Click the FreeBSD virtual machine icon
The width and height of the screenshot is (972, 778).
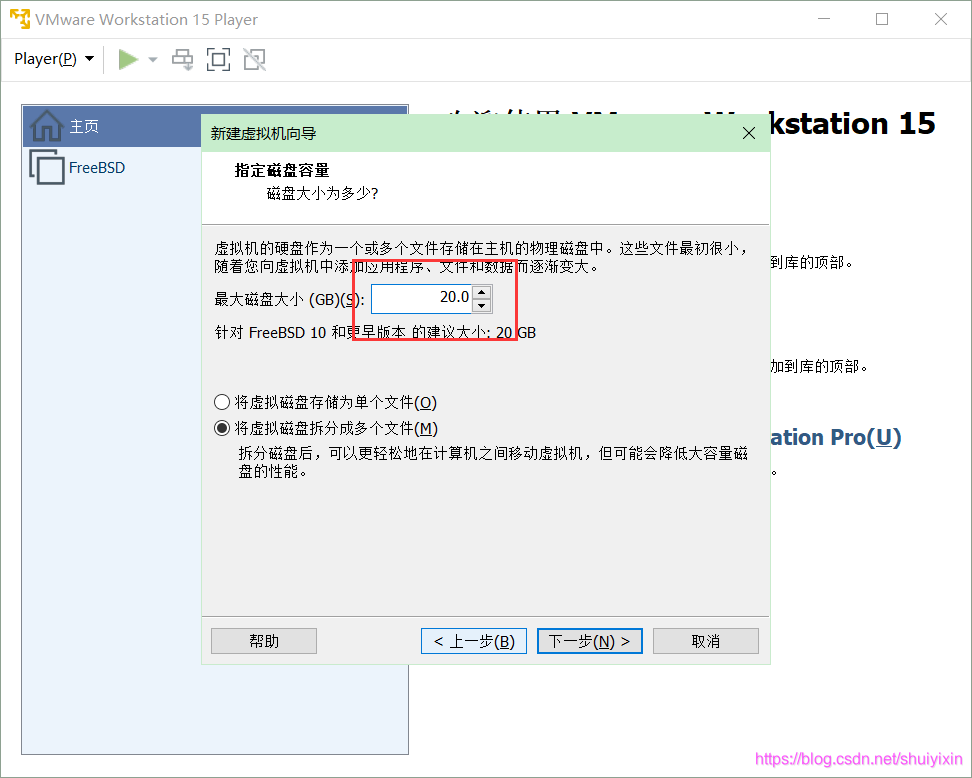[47, 167]
